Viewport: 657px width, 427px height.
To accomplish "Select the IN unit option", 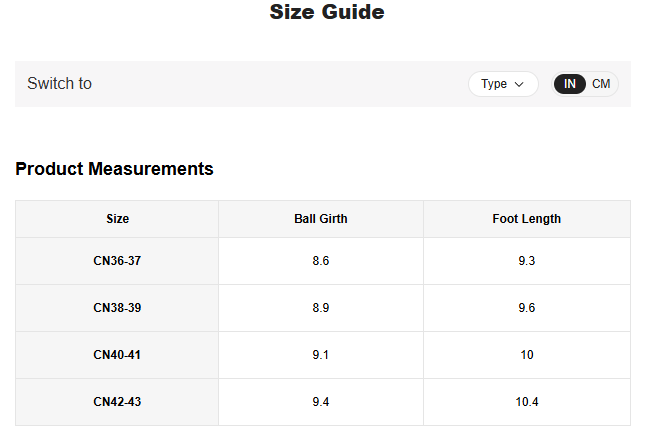I will point(570,84).
